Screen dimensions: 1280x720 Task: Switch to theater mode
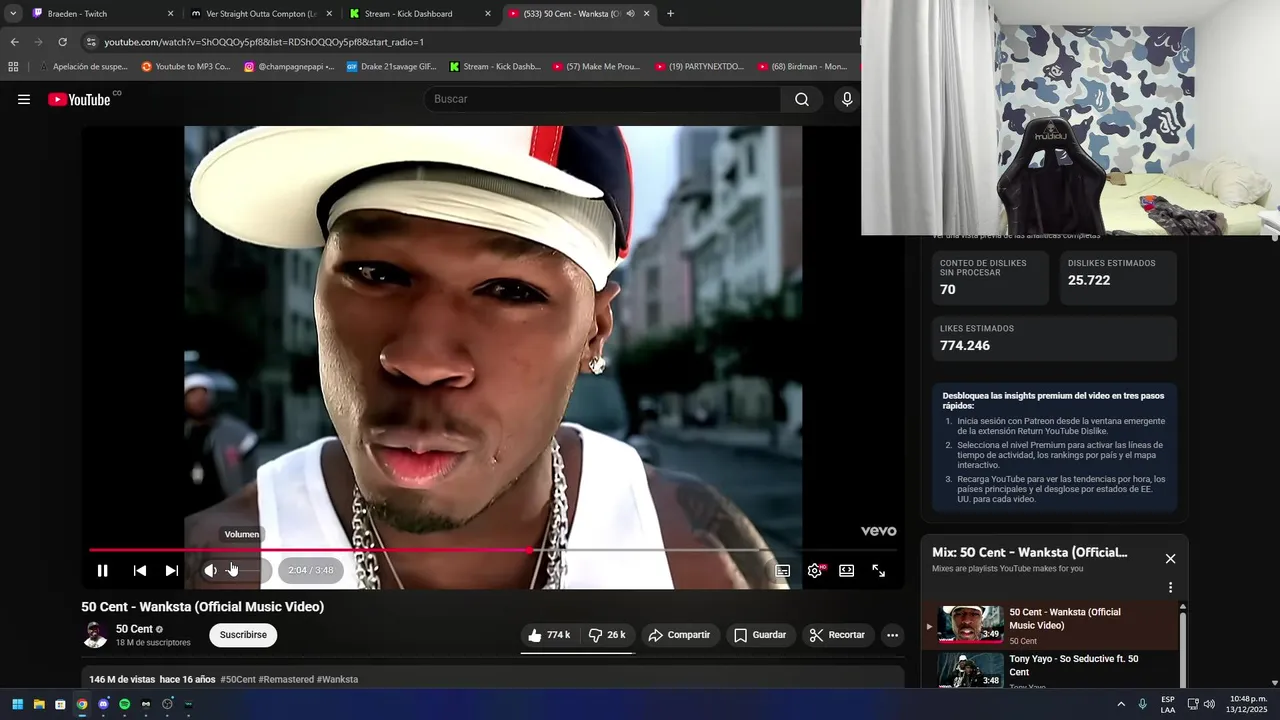tap(847, 571)
